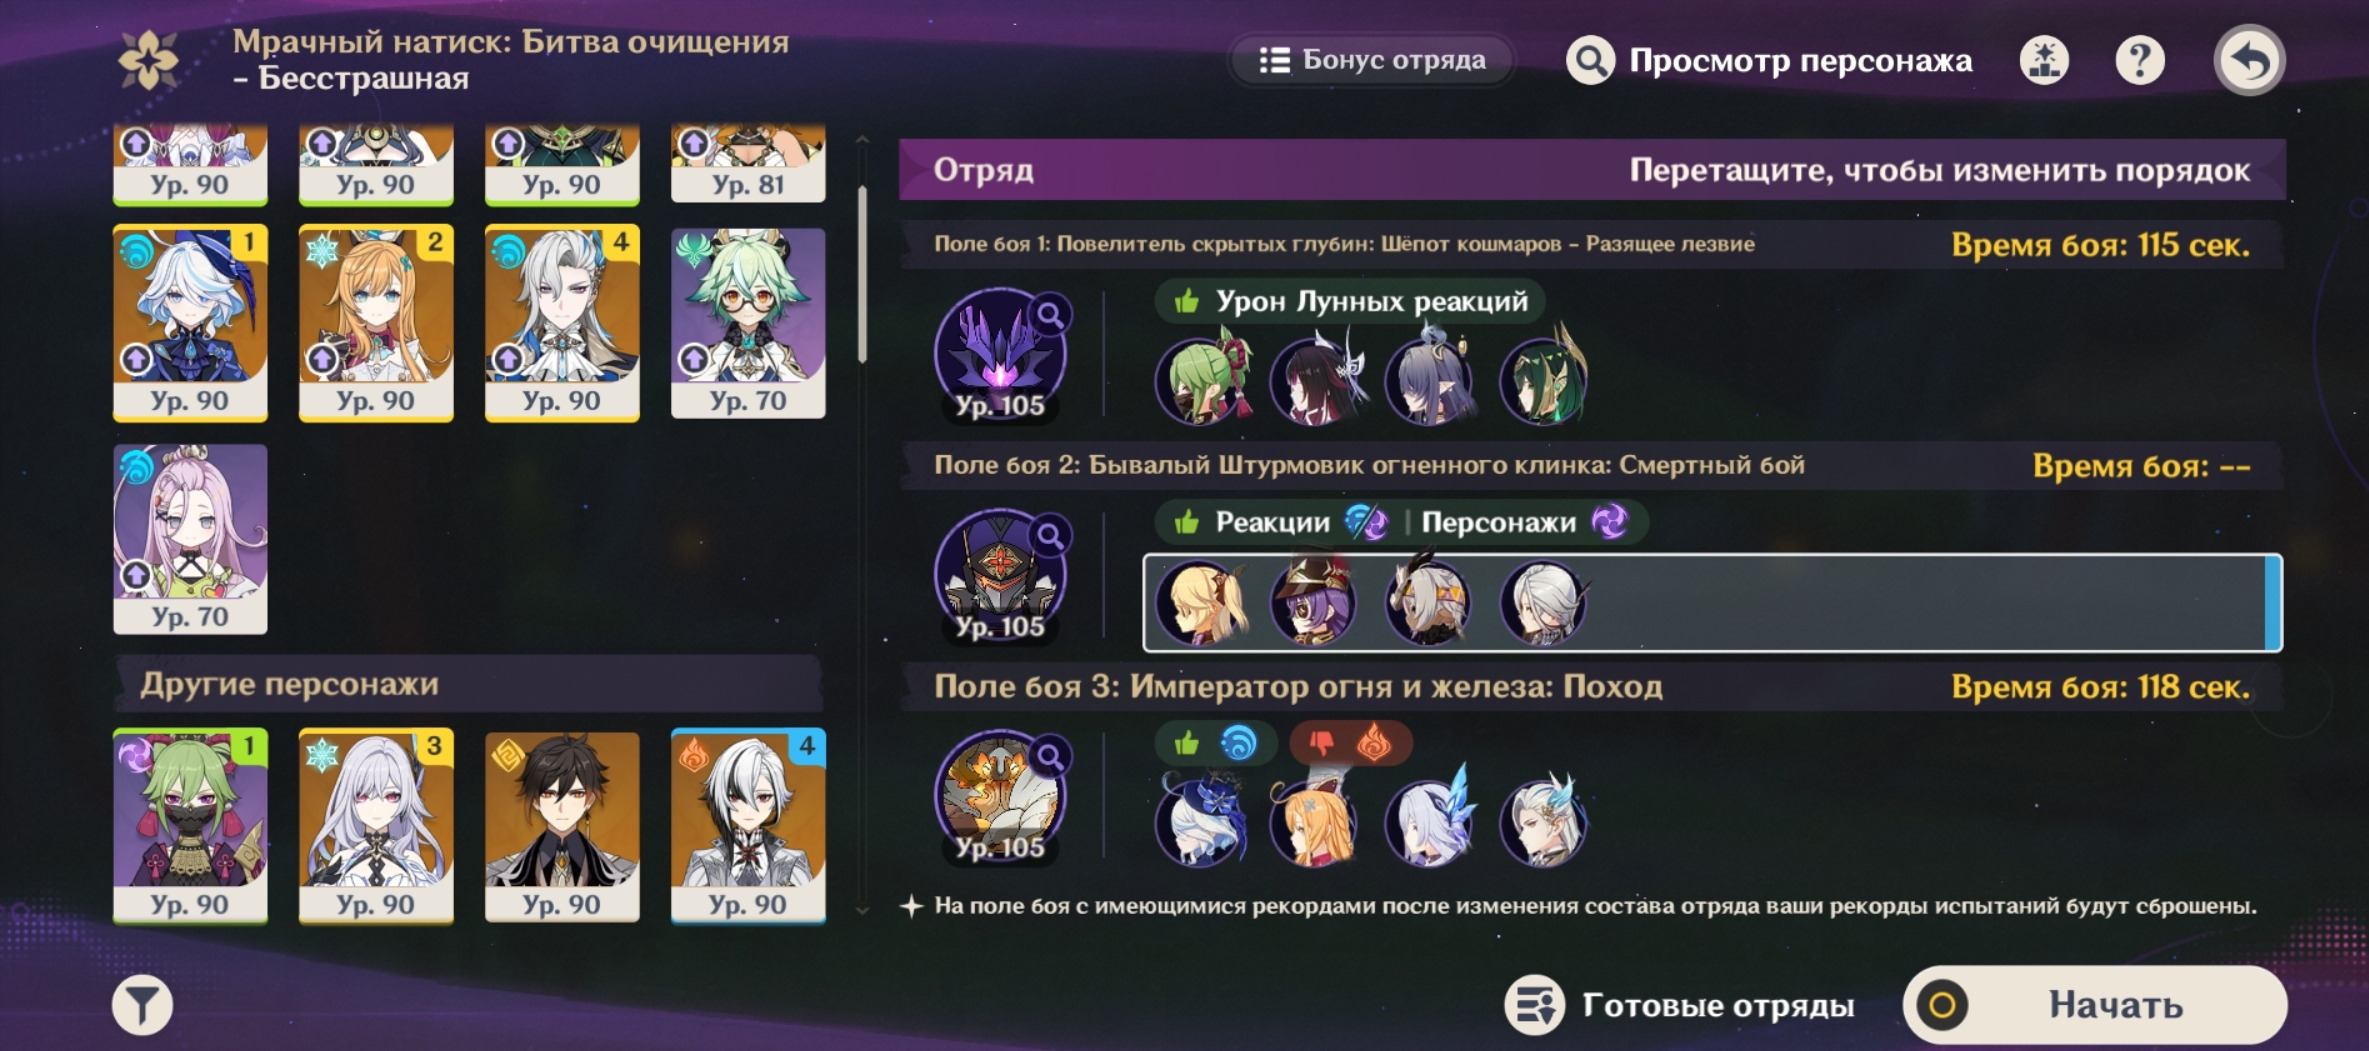Select pink-haired character level 70 card
Image resolution: width=2369 pixels, height=1051 pixels.
pos(190,539)
